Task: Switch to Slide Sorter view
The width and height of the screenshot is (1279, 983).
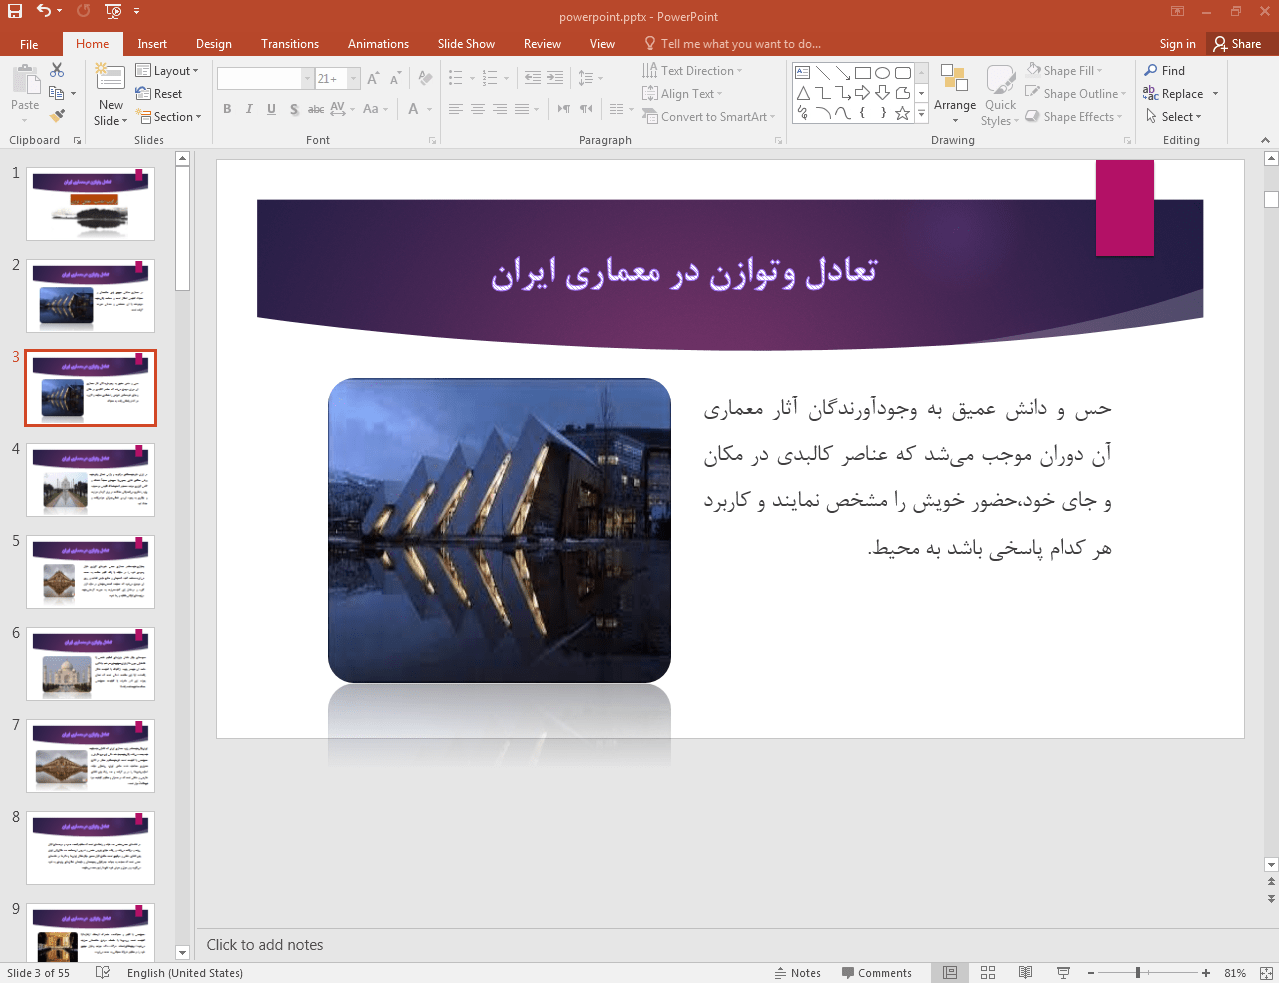Action: click(988, 973)
